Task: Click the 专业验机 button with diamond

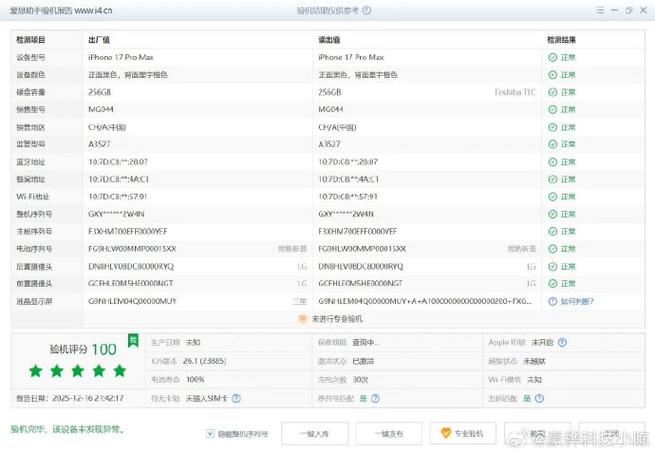Action: (x=463, y=434)
